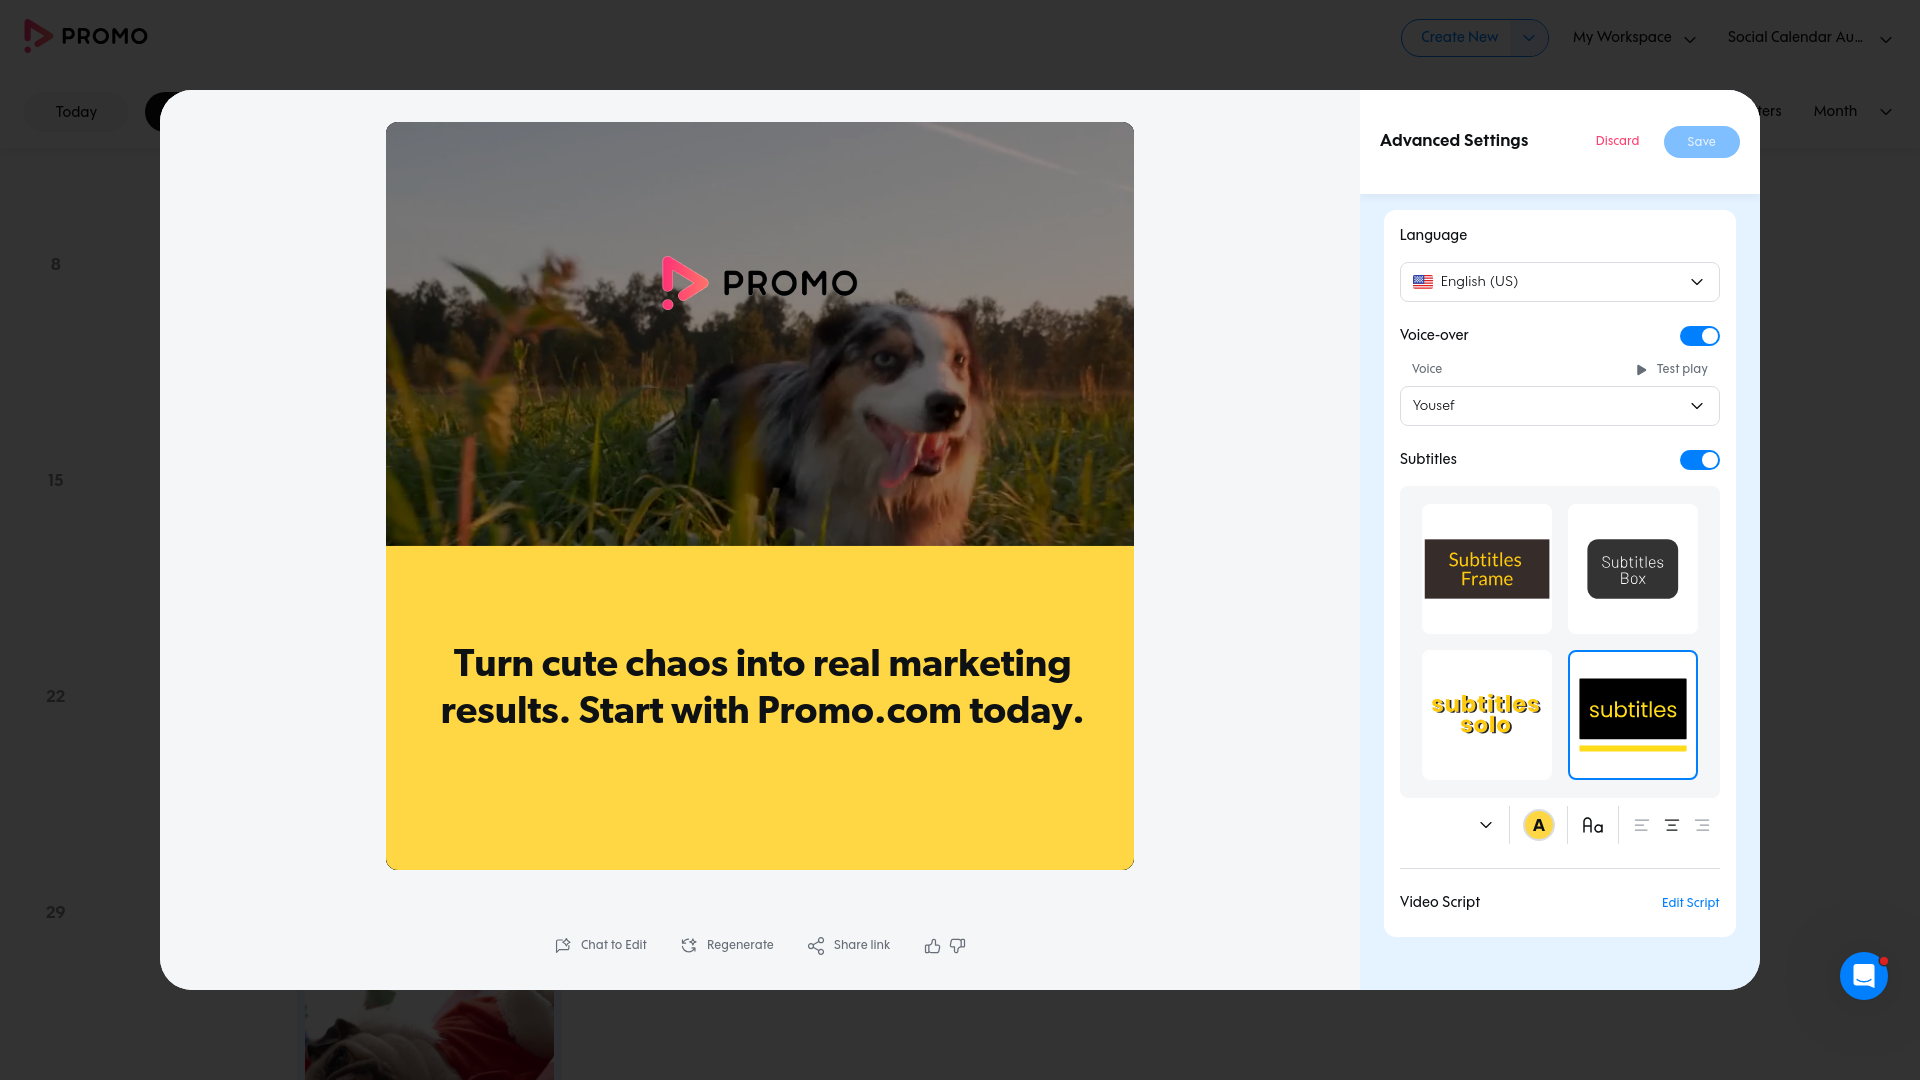Click Discard in Advanced Settings
1920x1080 pixels.
click(1617, 141)
